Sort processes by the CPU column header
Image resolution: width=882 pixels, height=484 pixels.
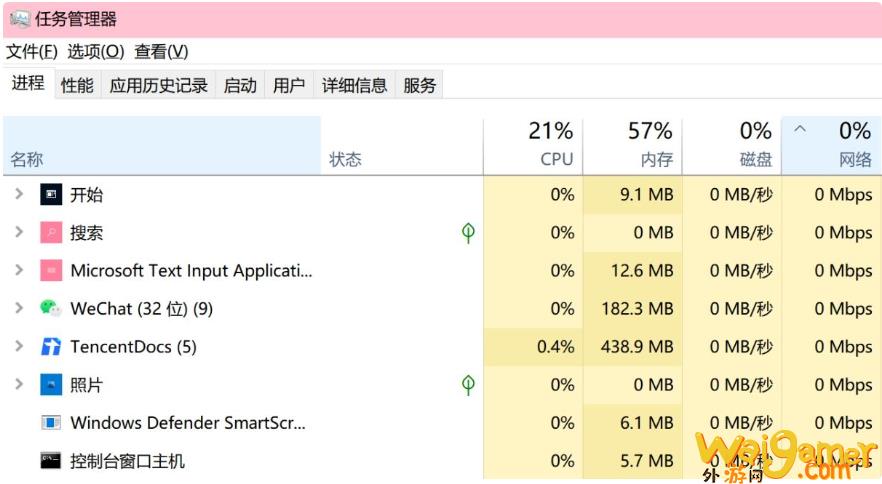(533, 145)
